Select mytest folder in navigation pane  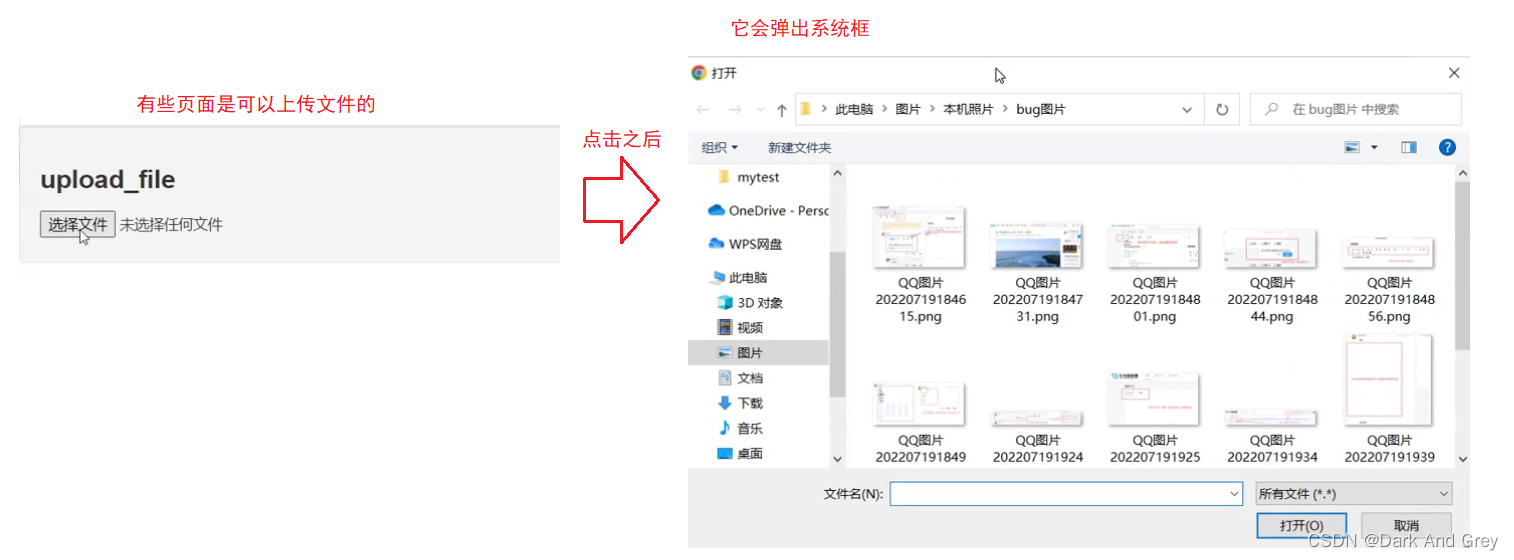pyautogui.click(x=757, y=178)
